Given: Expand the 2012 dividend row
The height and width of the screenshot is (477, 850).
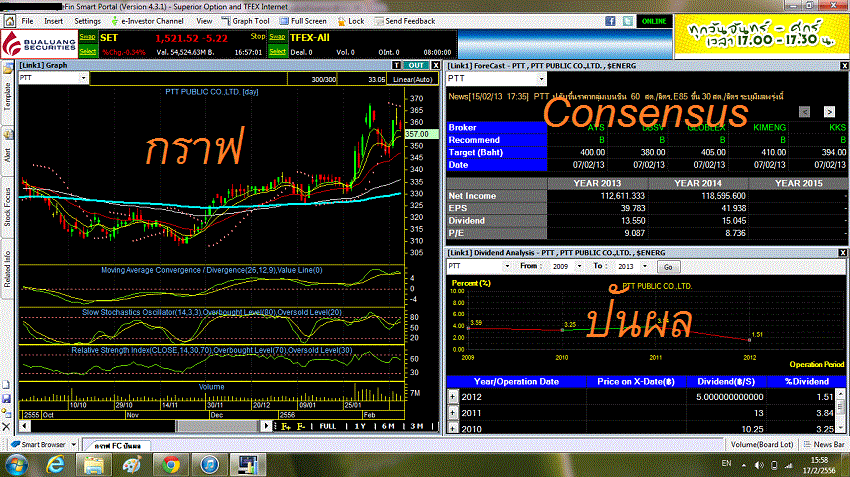Looking at the screenshot, I should point(453,397).
